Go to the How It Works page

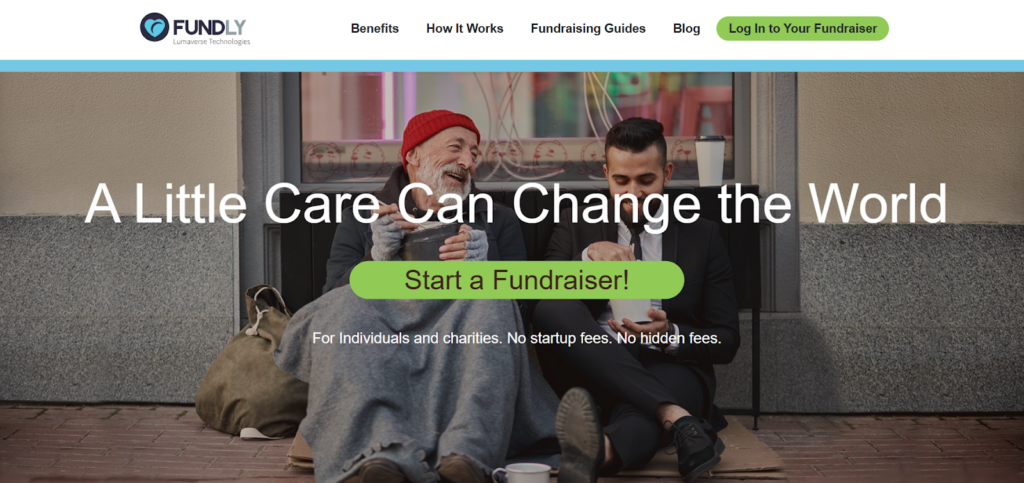(465, 29)
